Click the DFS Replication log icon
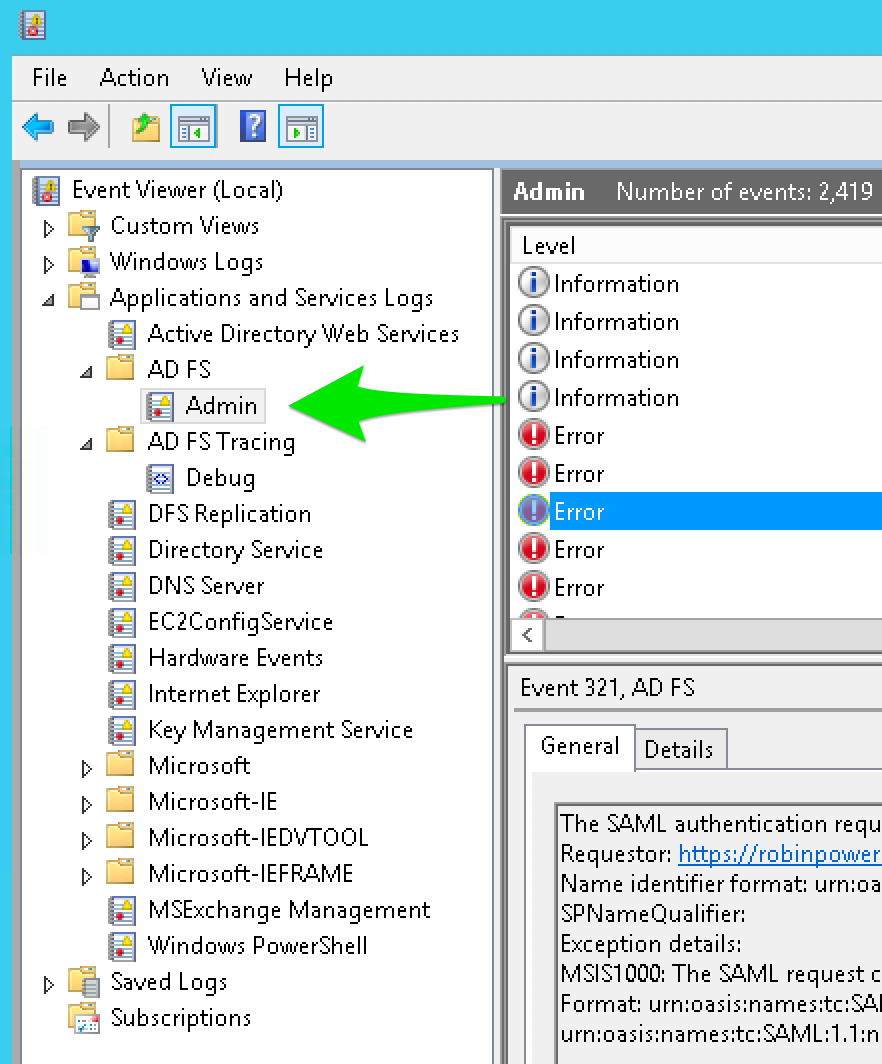Screen dimensions: 882x1064 click(x=121, y=514)
